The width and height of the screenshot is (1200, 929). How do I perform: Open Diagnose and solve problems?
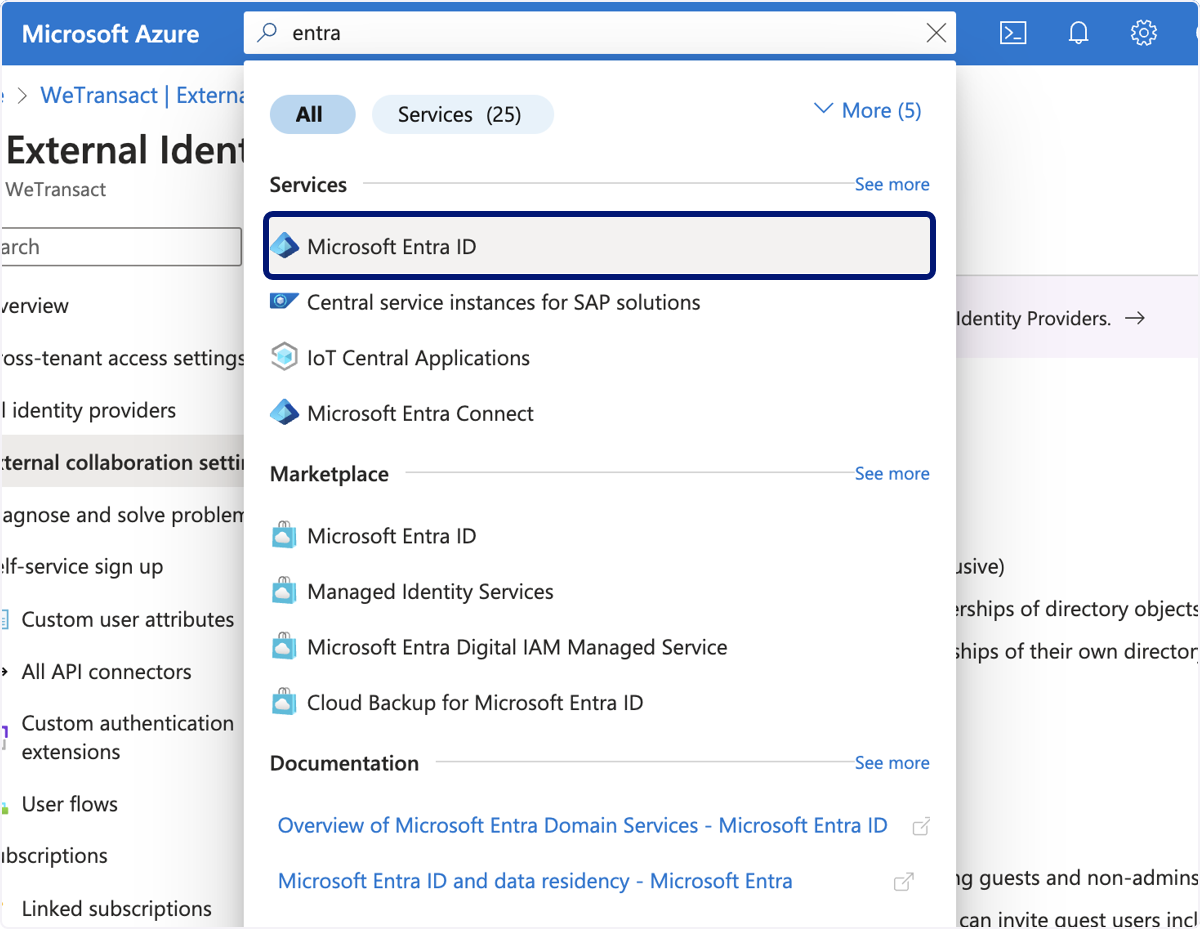[122, 514]
